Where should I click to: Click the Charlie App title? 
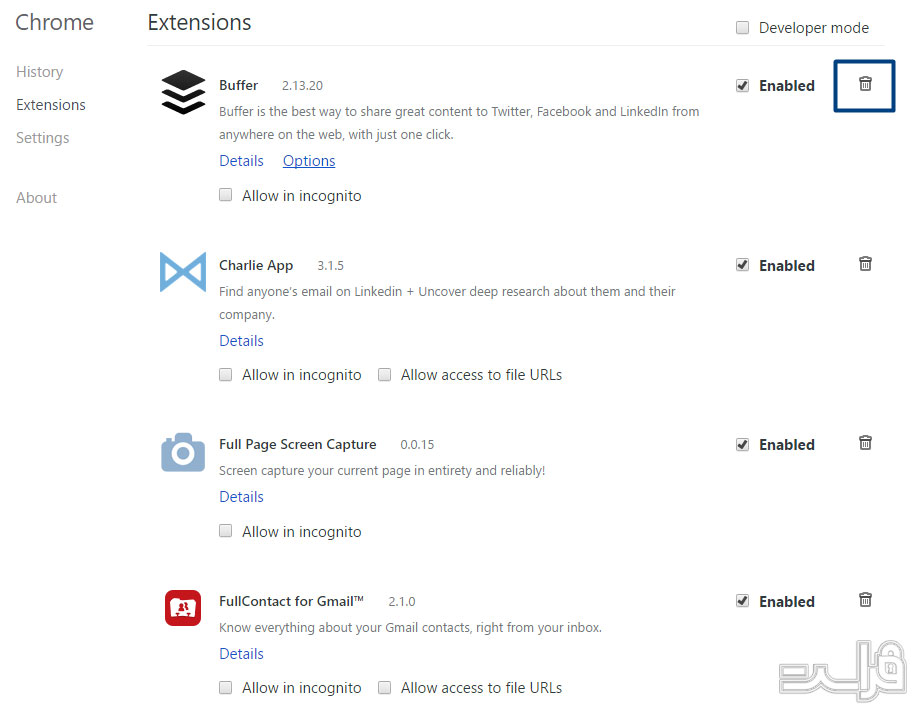point(256,266)
